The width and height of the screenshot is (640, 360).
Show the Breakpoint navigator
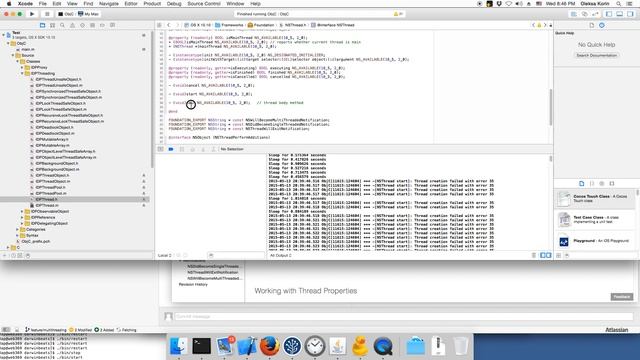point(102,25)
